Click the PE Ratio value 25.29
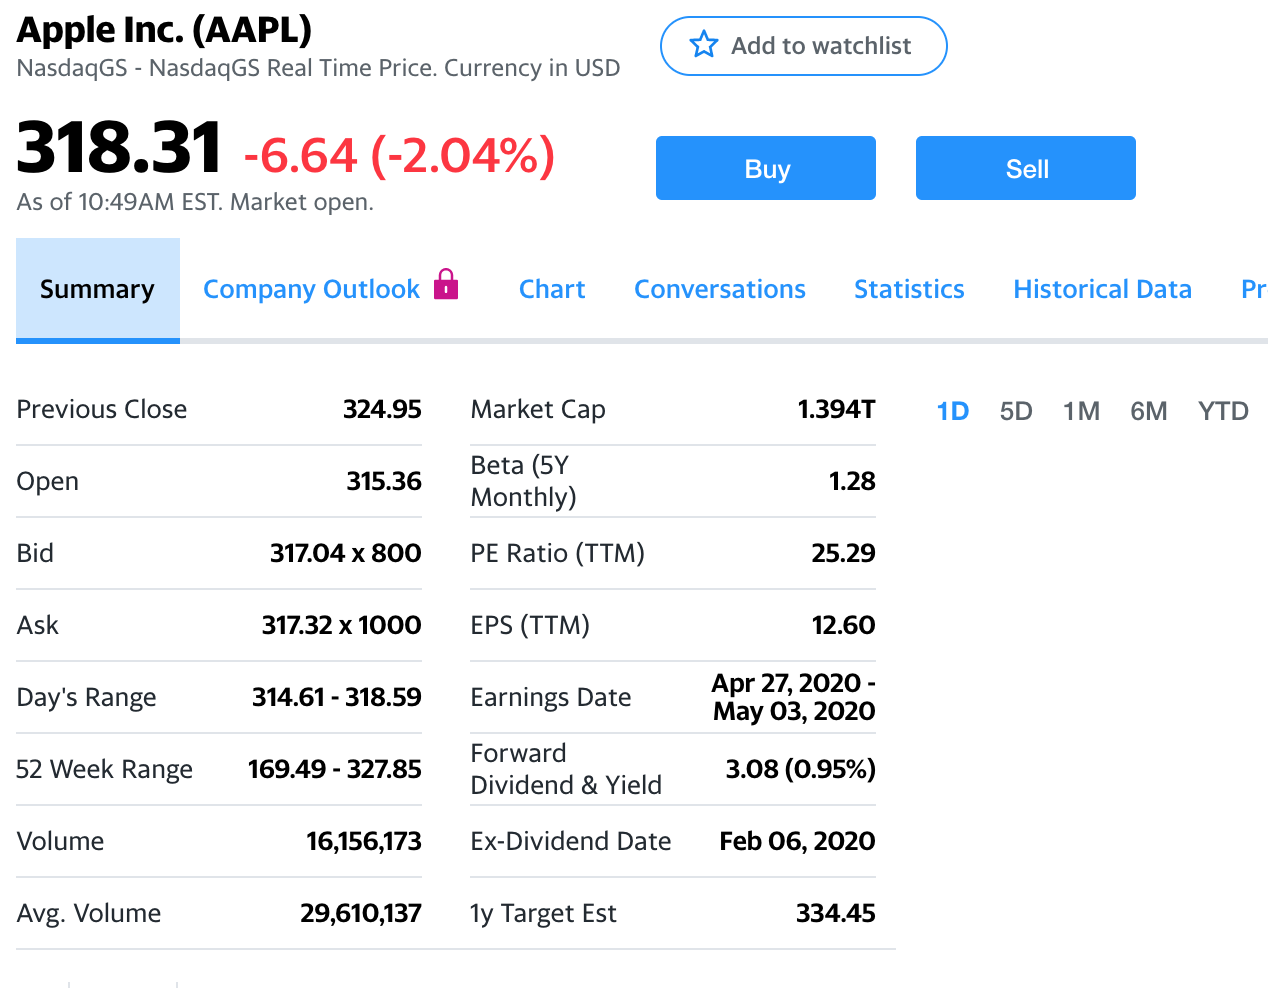The height and width of the screenshot is (988, 1268). click(843, 553)
